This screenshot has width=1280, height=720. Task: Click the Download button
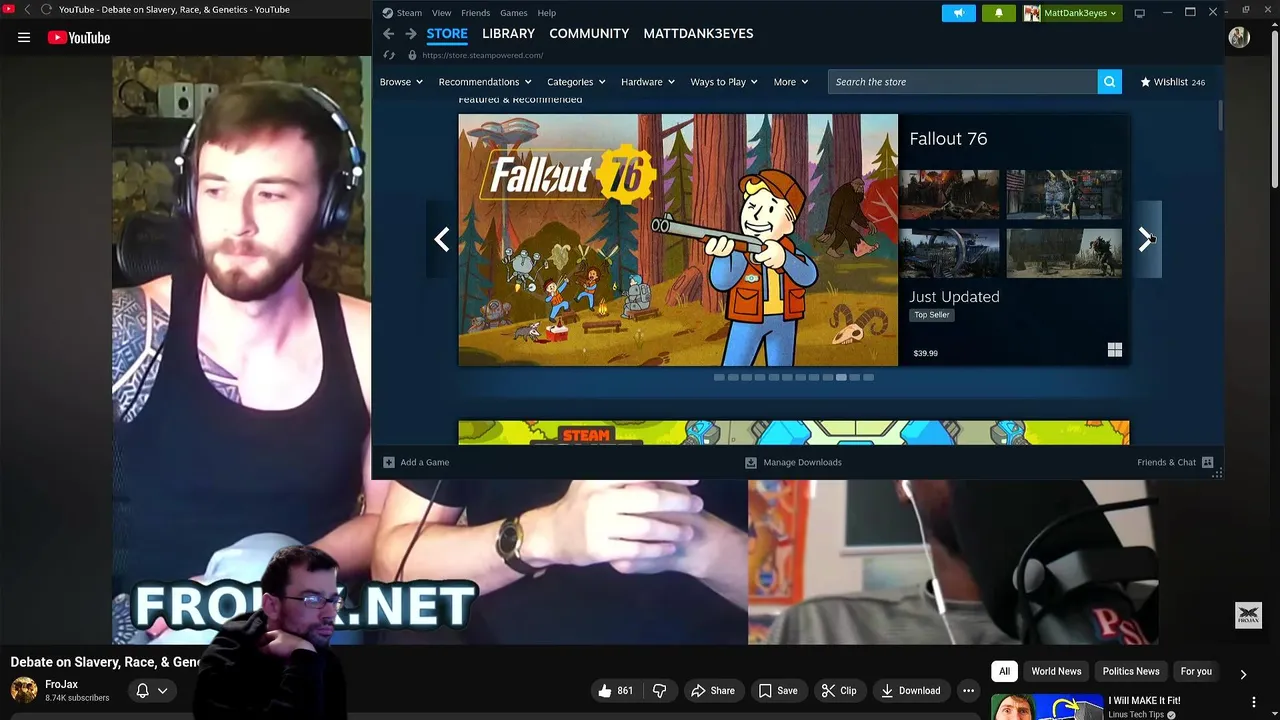(911, 690)
